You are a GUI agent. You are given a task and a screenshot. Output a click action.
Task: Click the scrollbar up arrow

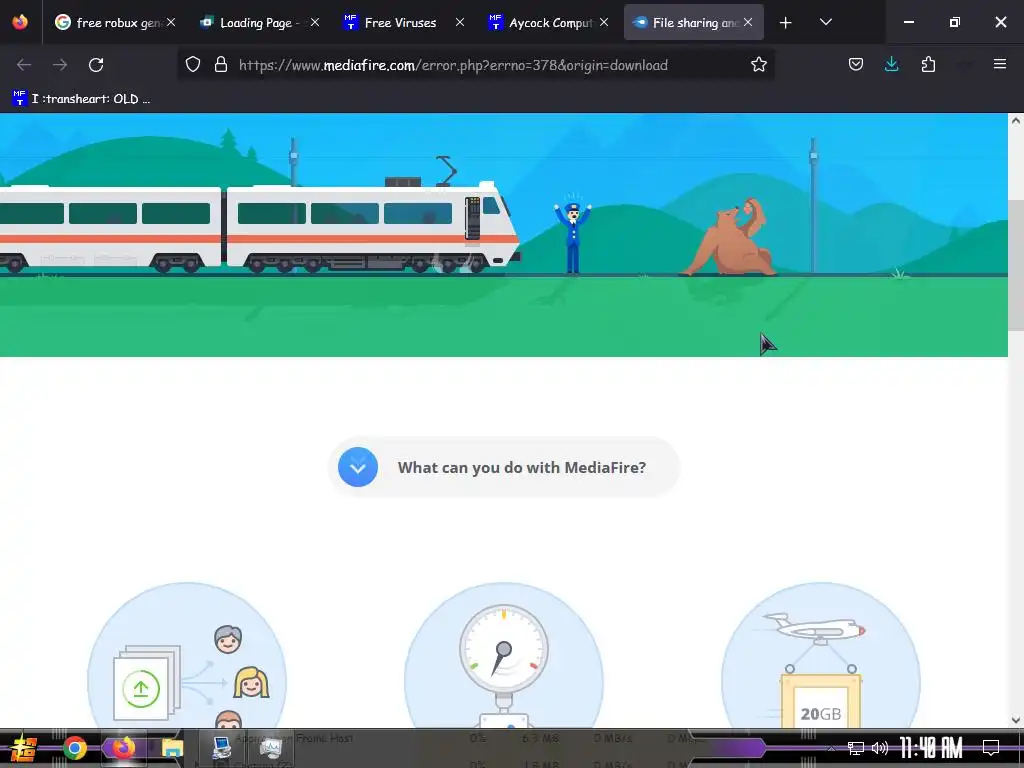pyautogui.click(x=1016, y=120)
